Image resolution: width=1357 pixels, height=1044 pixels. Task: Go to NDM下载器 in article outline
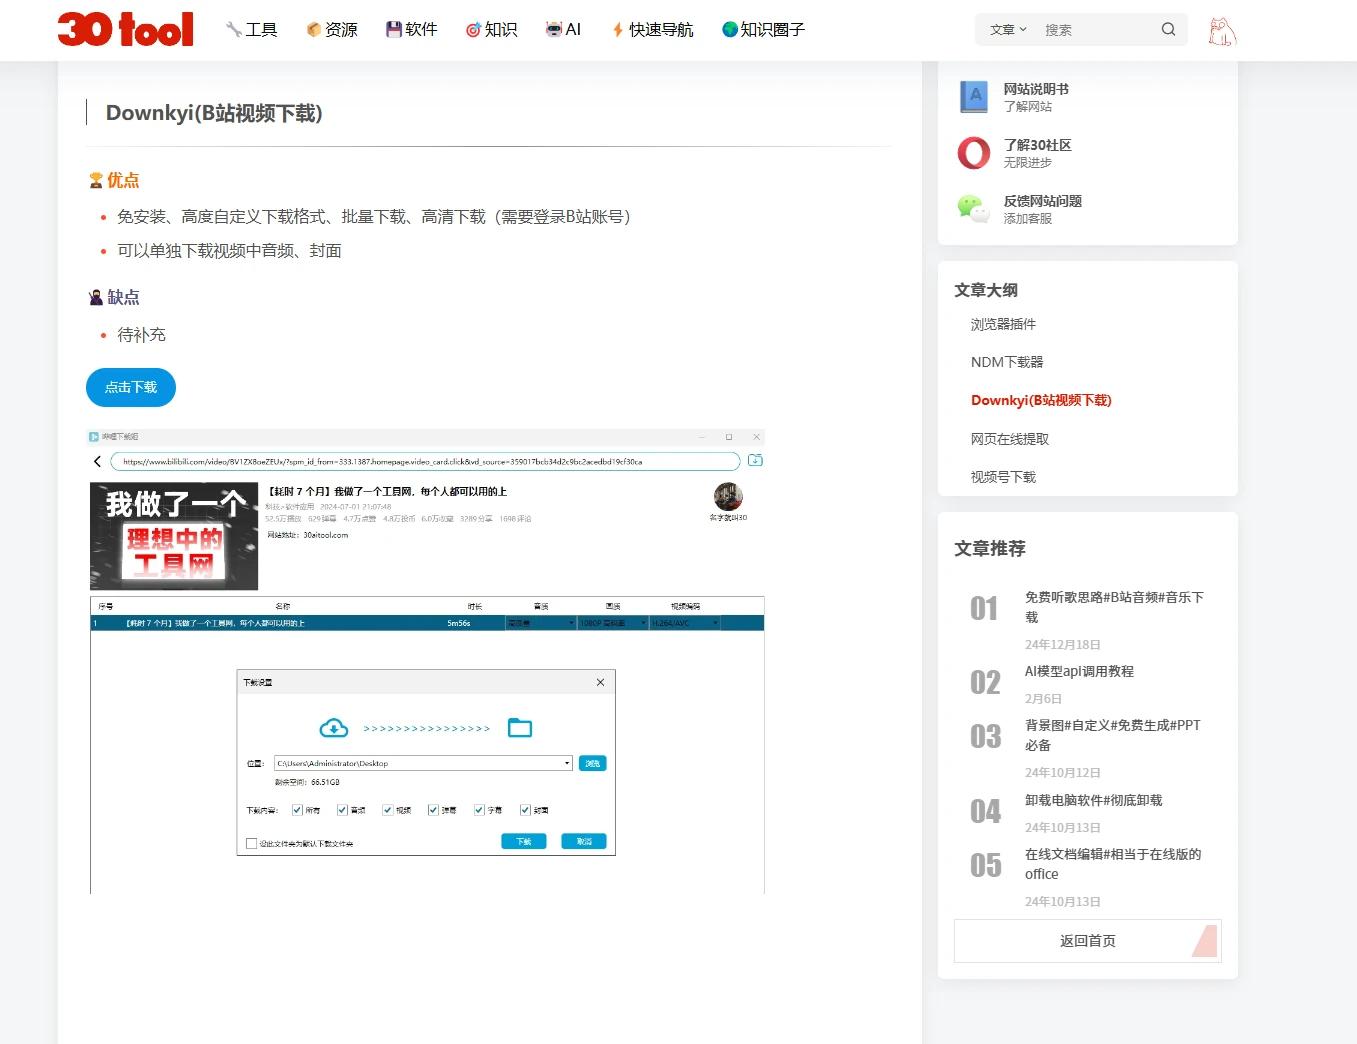click(x=1007, y=362)
